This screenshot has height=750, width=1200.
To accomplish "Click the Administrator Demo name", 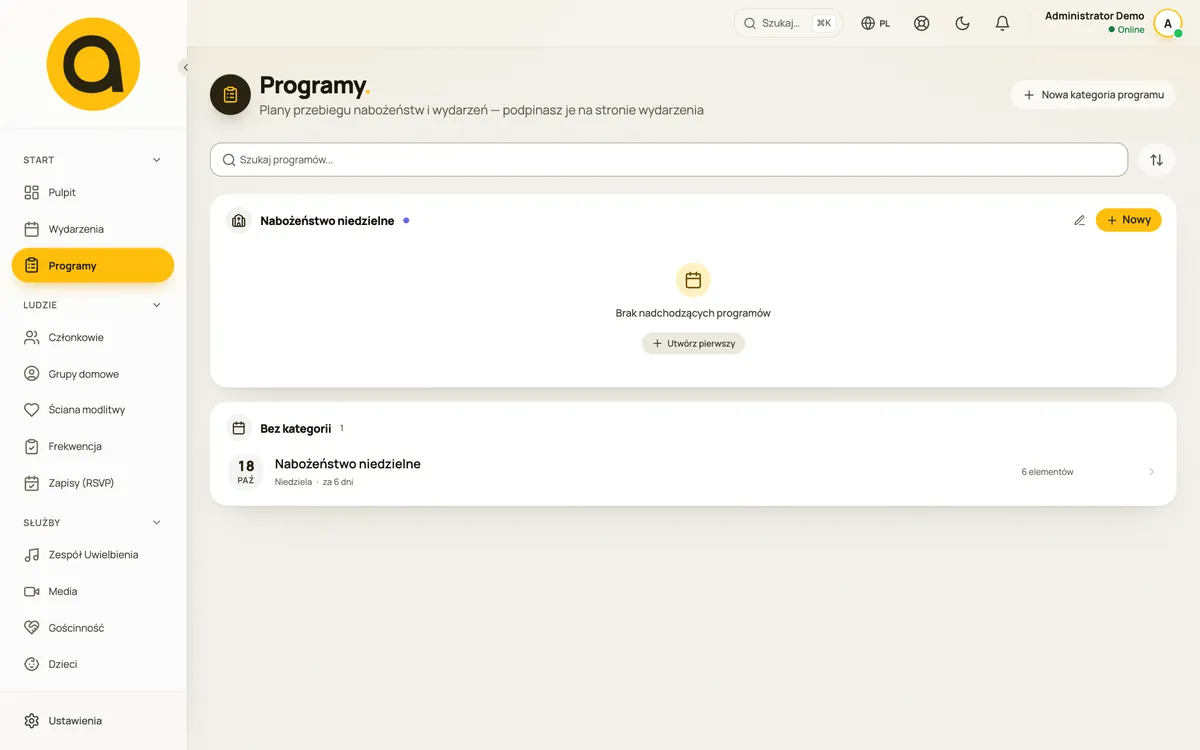I will [x=1094, y=16].
